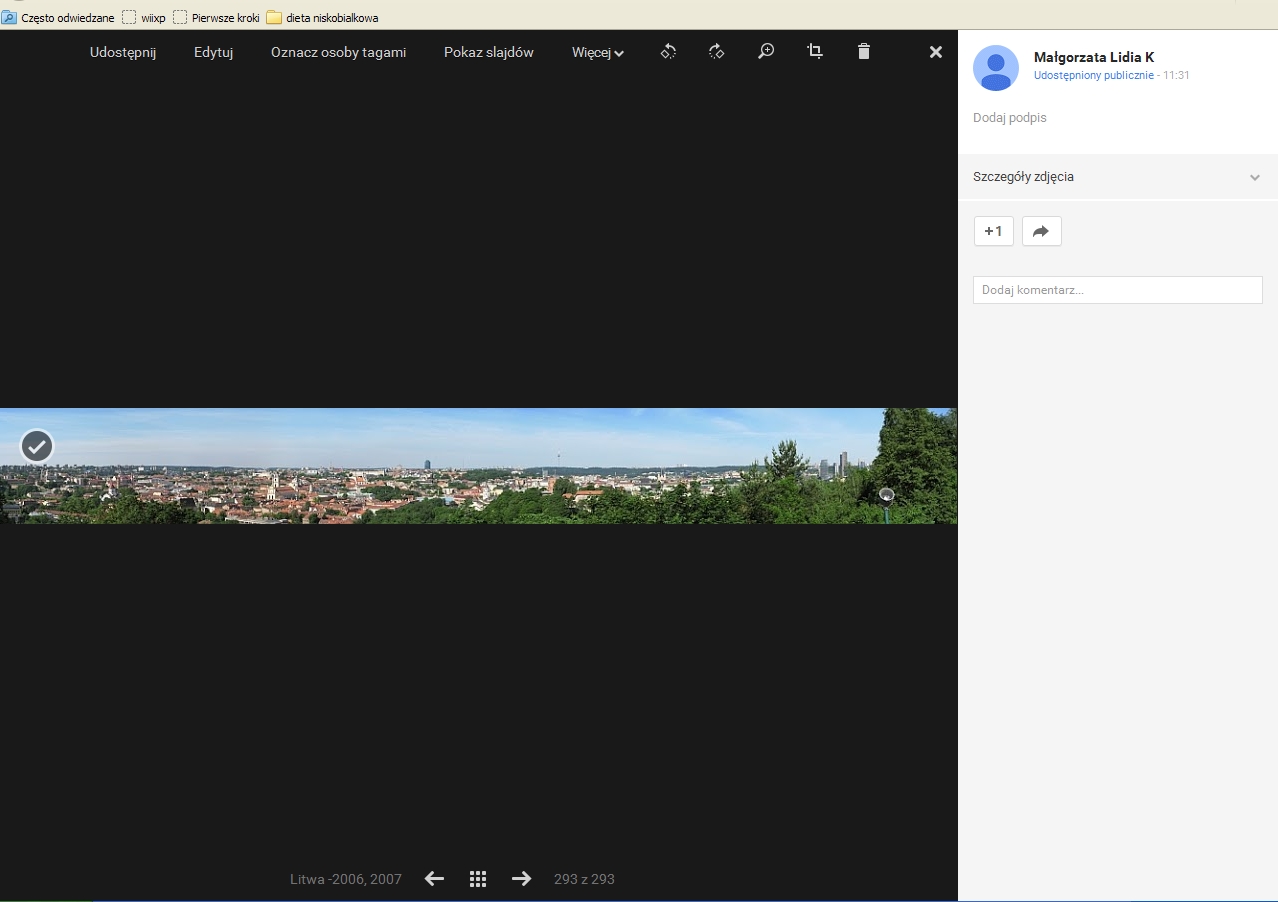1278x902 pixels.
Task: Click Udostępnij in the top toolbar
Action: point(123,53)
